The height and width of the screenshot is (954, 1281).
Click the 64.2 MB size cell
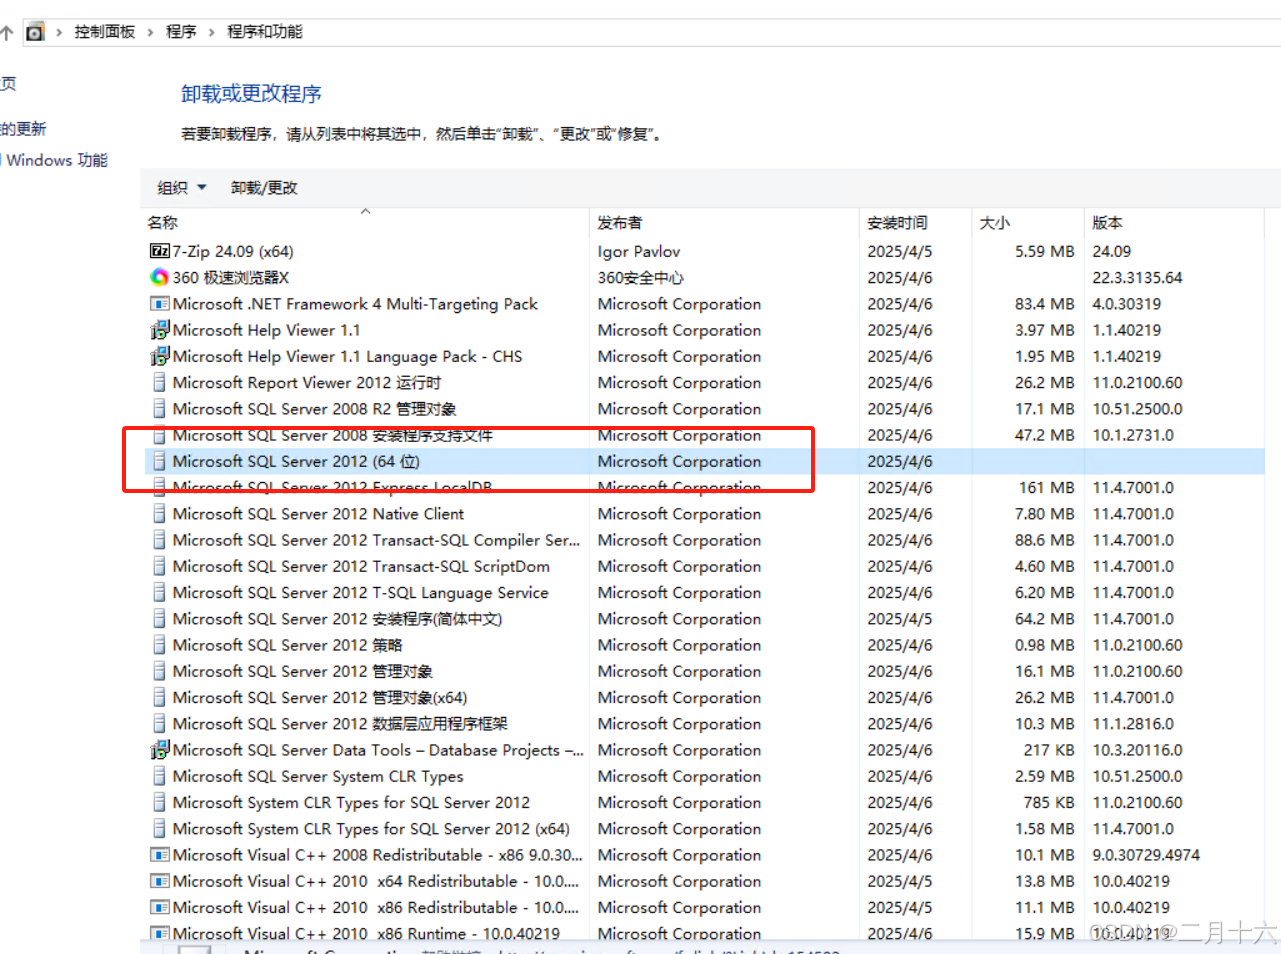1045,619
